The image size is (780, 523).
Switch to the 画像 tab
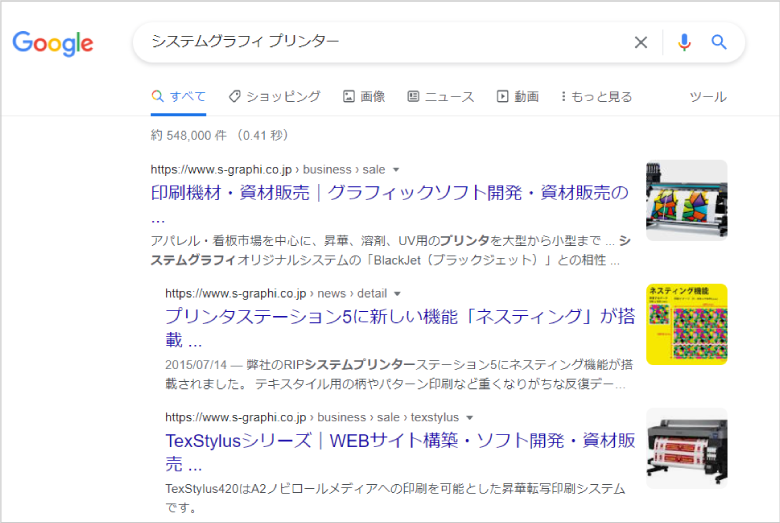point(364,97)
